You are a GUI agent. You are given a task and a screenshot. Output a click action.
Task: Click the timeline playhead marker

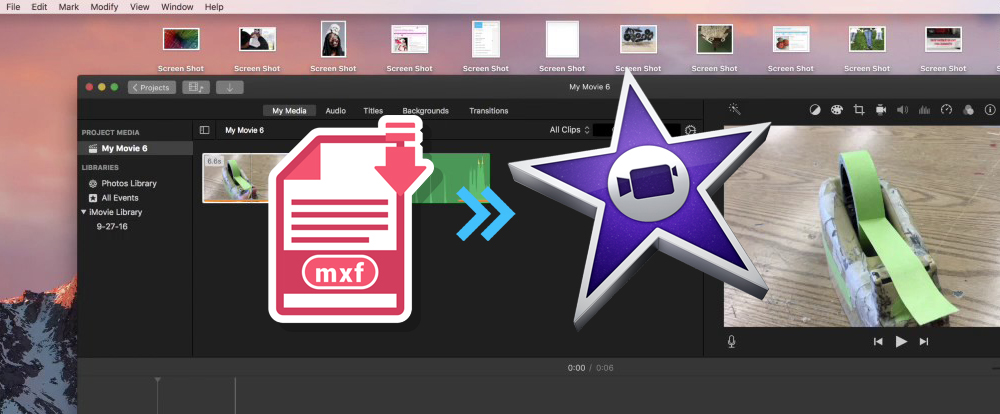point(158,381)
